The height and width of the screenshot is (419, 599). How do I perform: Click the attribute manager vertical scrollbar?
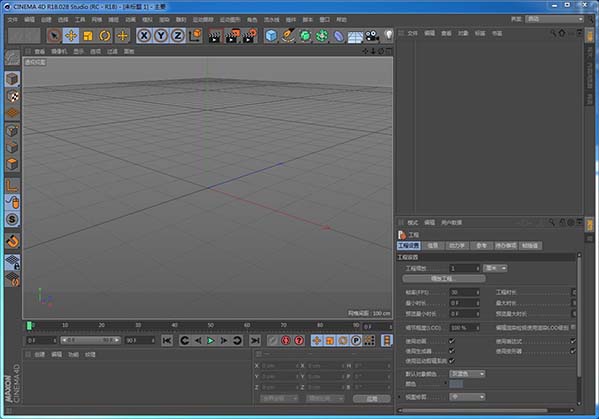579,315
